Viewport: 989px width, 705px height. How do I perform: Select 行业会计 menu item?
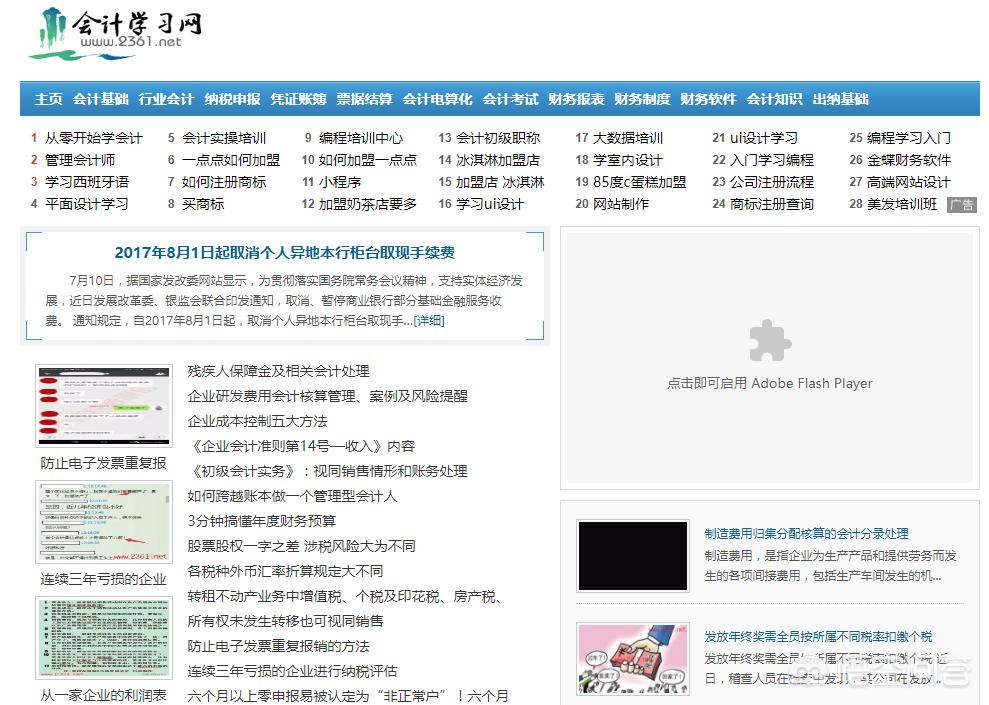pyautogui.click(x=167, y=99)
